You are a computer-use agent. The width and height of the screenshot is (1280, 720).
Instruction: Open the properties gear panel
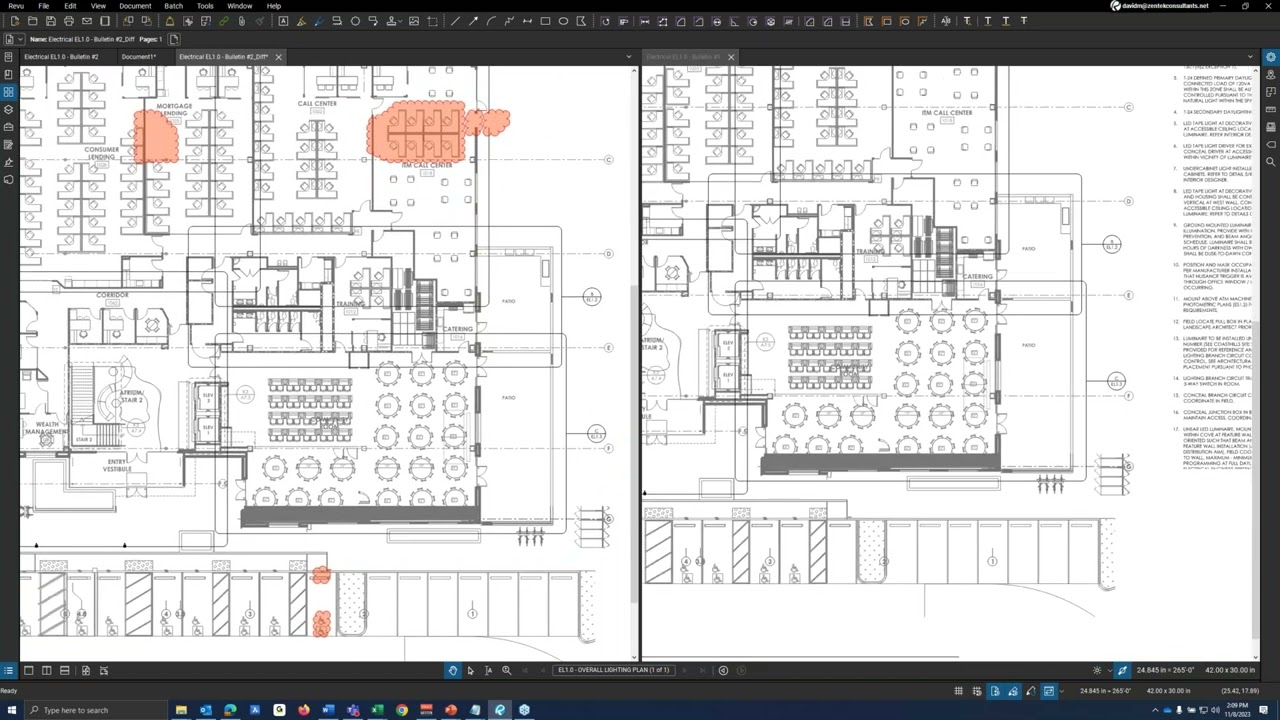1271,57
